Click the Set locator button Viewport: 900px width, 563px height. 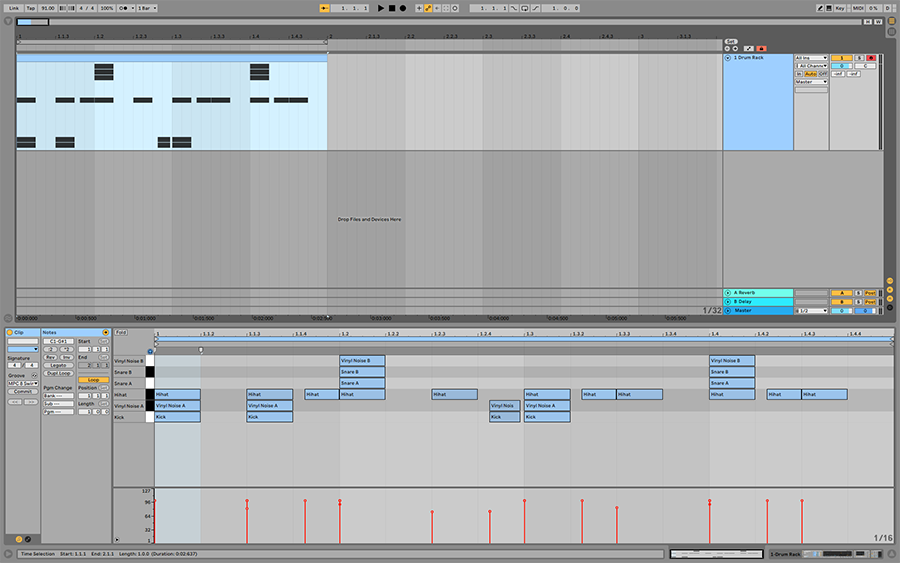(x=731, y=41)
